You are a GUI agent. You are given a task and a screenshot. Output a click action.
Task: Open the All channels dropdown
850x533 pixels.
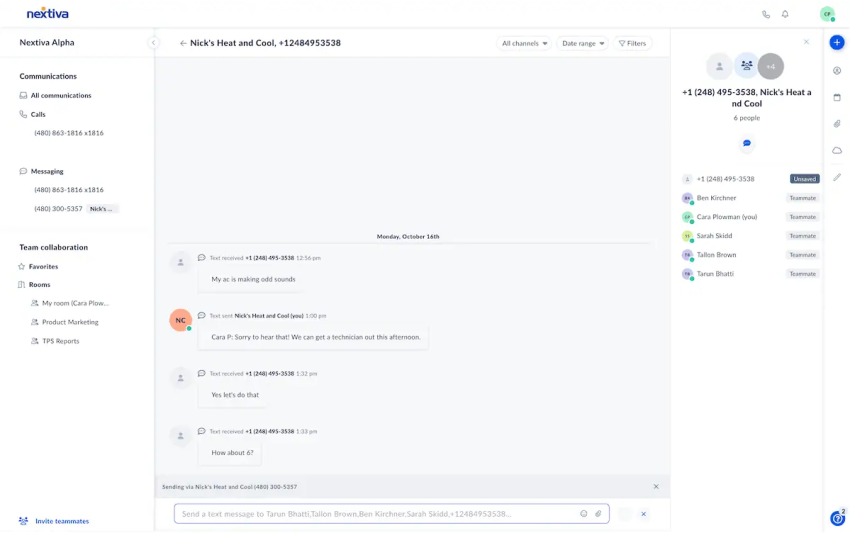(x=524, y=43)
